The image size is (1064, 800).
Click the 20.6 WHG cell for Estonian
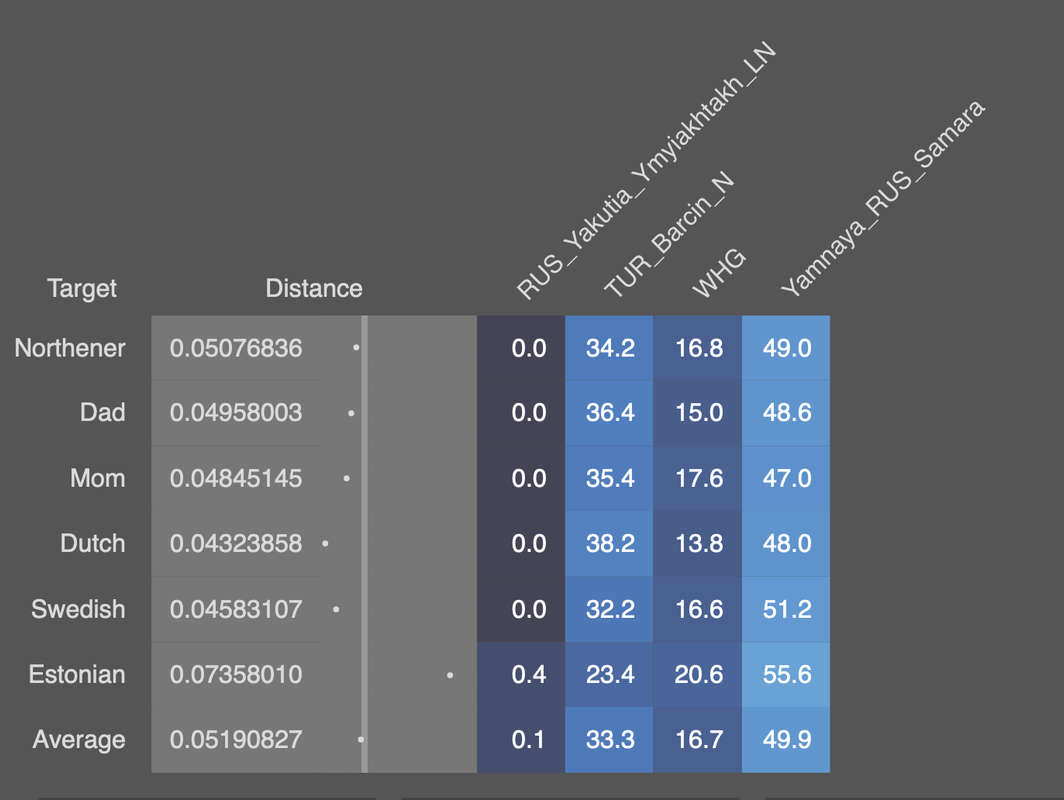[x=698, y=674]
